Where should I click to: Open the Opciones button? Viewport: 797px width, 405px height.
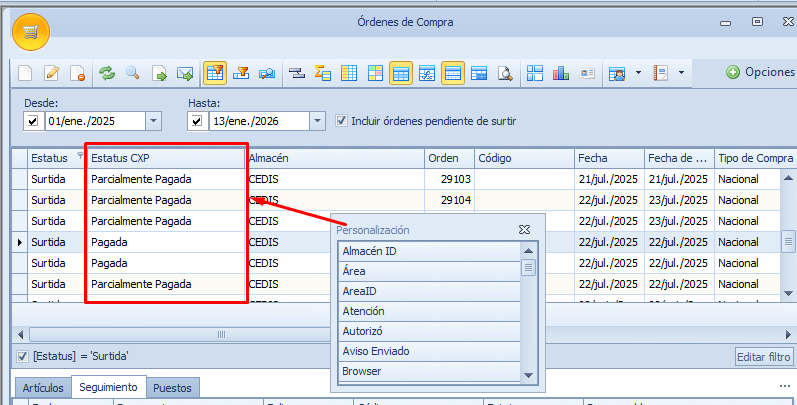(761, 72)
